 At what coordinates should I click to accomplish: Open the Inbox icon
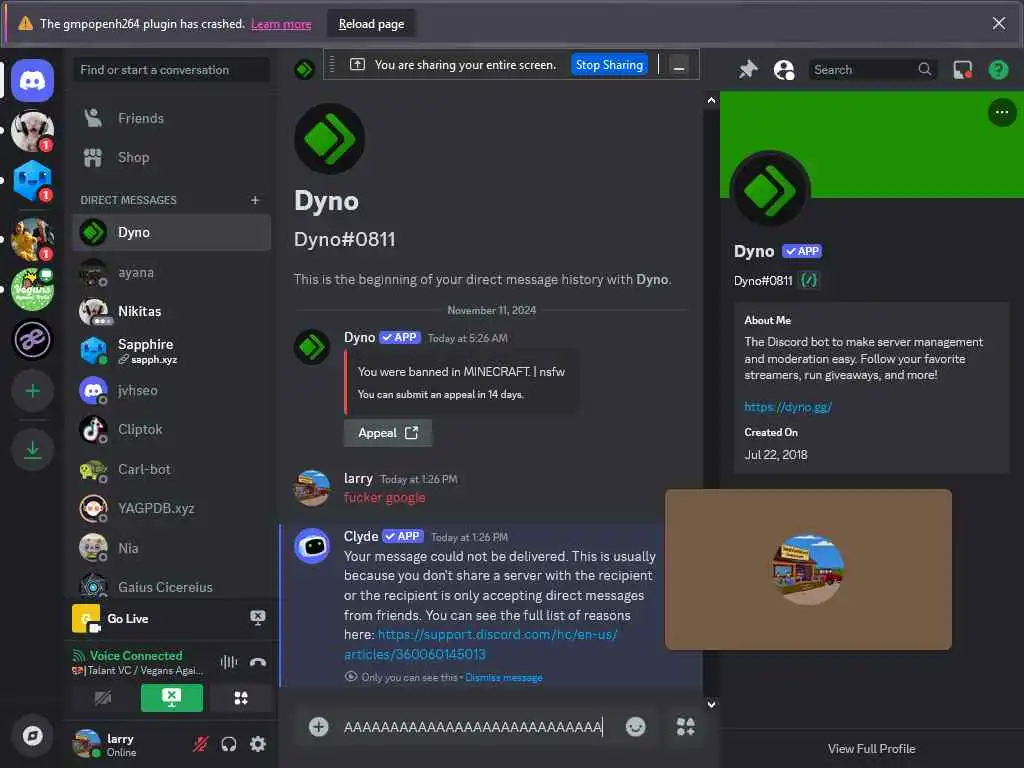[x=963, y=69]
